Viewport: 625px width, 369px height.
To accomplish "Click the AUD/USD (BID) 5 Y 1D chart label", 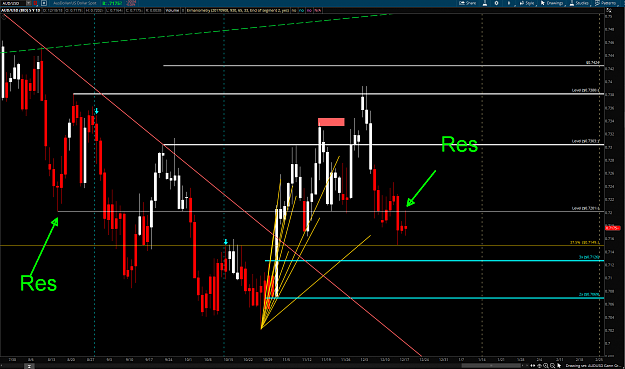I will [20, 10].
